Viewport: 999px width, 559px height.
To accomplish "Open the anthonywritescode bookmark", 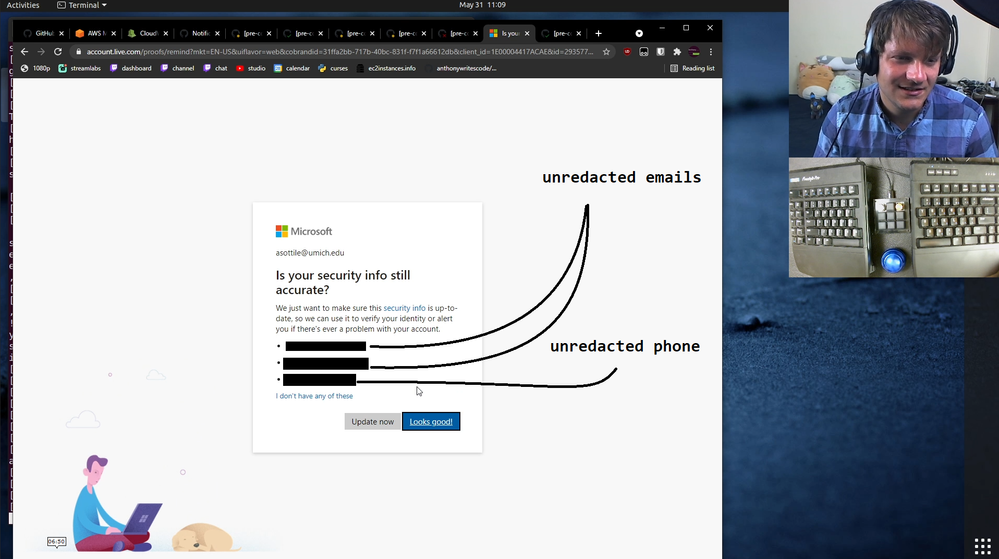I will click(x=461, y=68).
